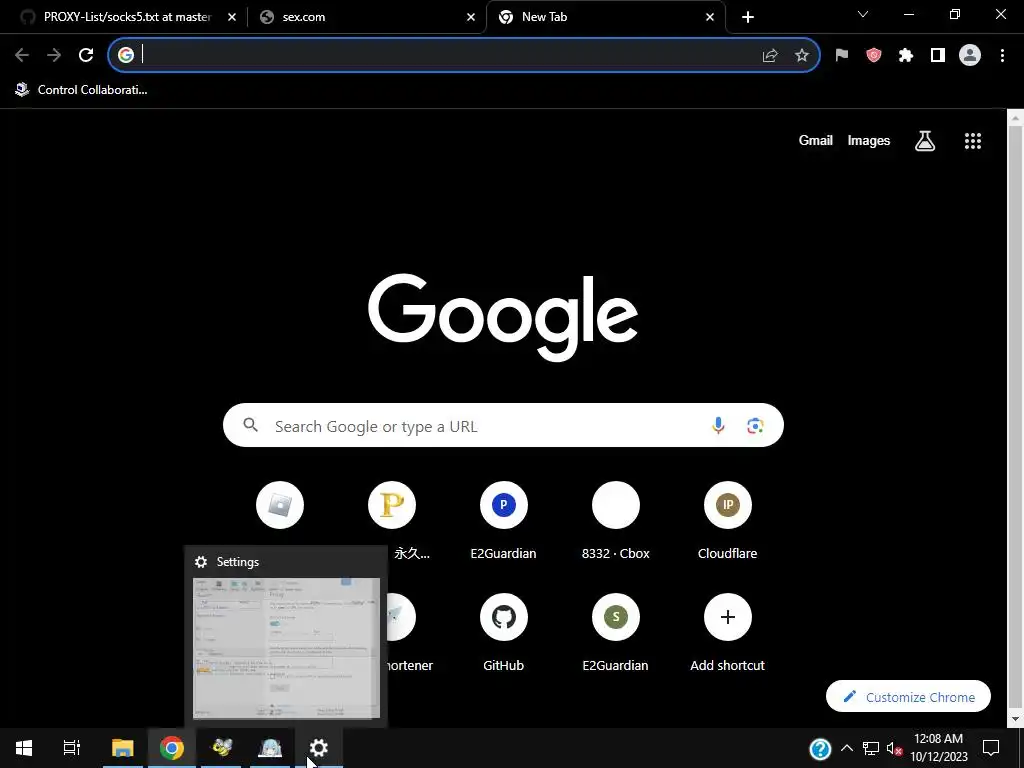Select the New Tab tab
This screenshot has height=768, width=1024.
pyautogui.click(x=605, y=17)
